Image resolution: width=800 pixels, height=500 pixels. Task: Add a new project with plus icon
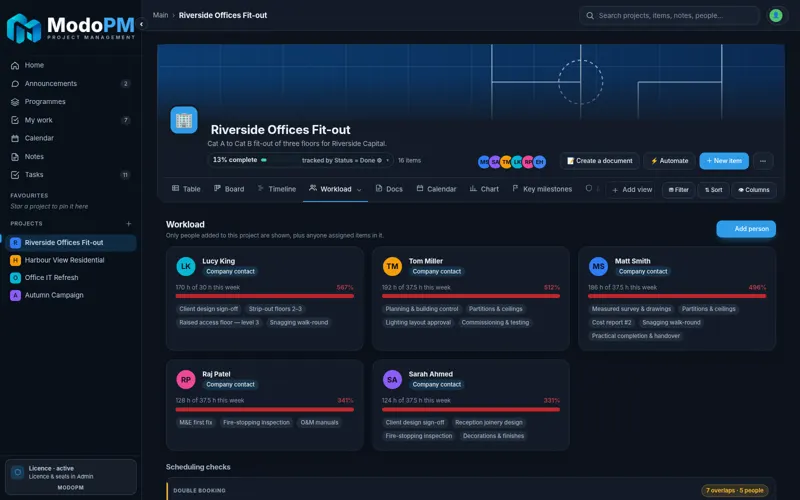click(x=129, y=223)
